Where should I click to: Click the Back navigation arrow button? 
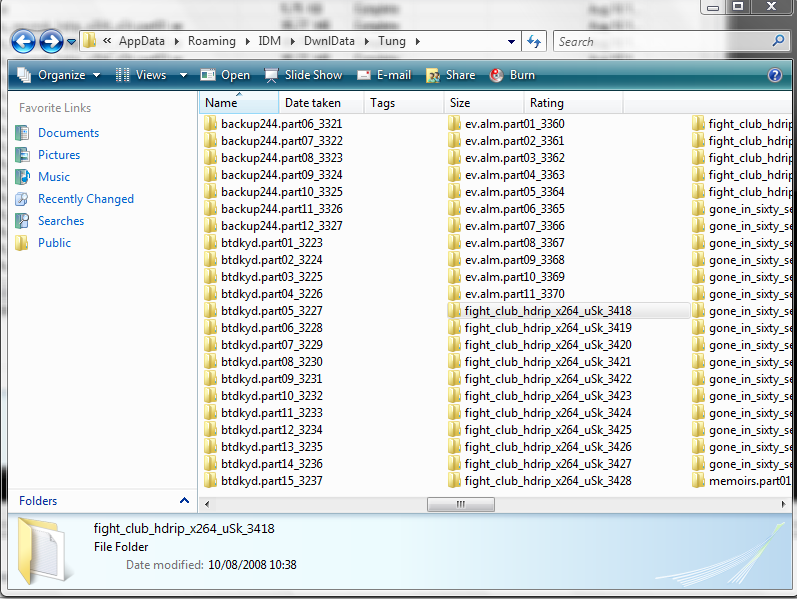point(24,42)
